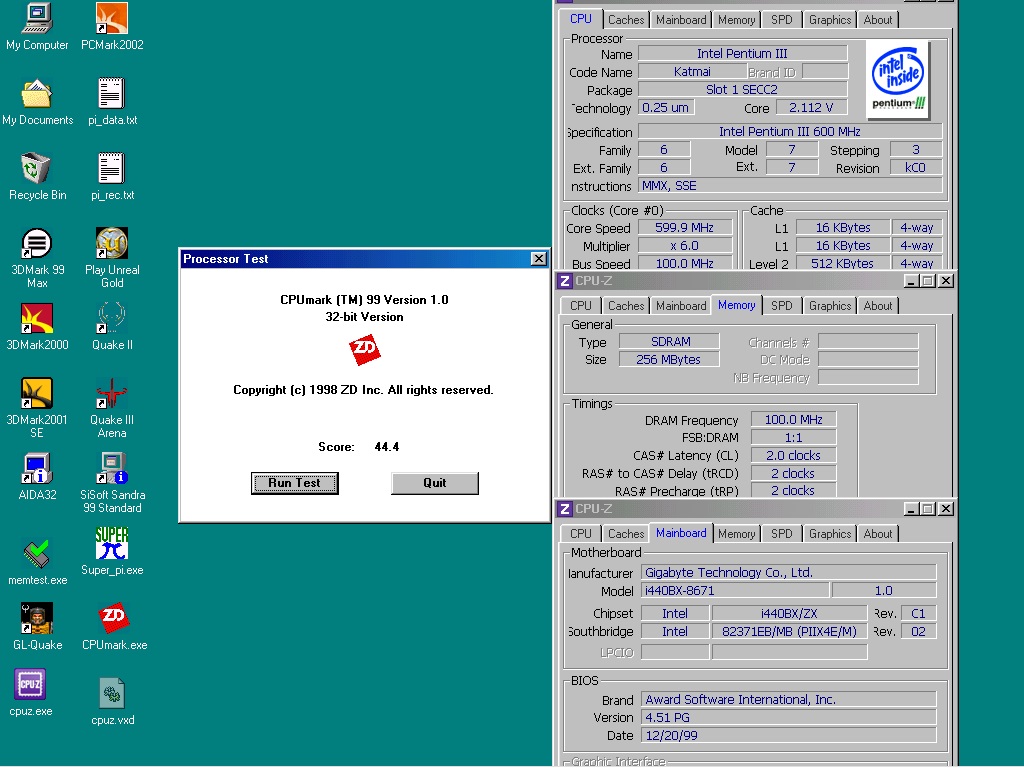Click the CPU-Z icon in Mainboard window title
The image size is (1024, 768).
[565, 509]
